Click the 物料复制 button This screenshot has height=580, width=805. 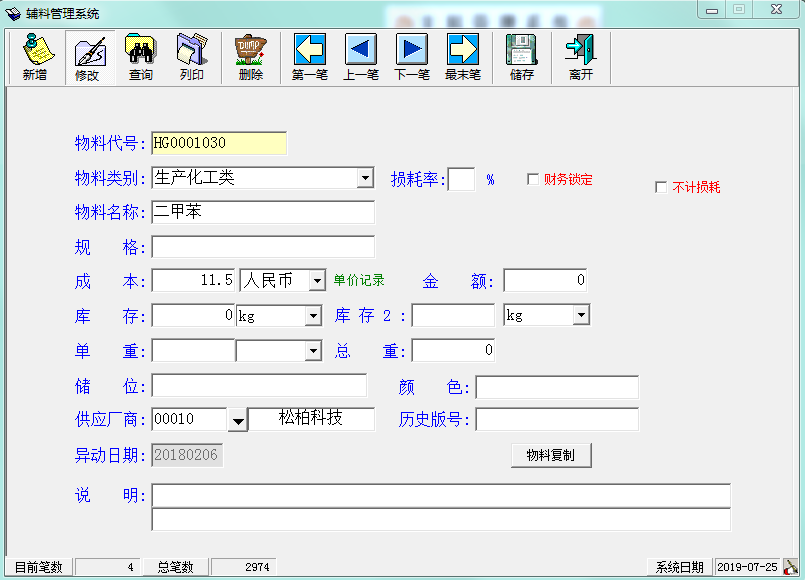pyautogui.click(x=551, y=455)
